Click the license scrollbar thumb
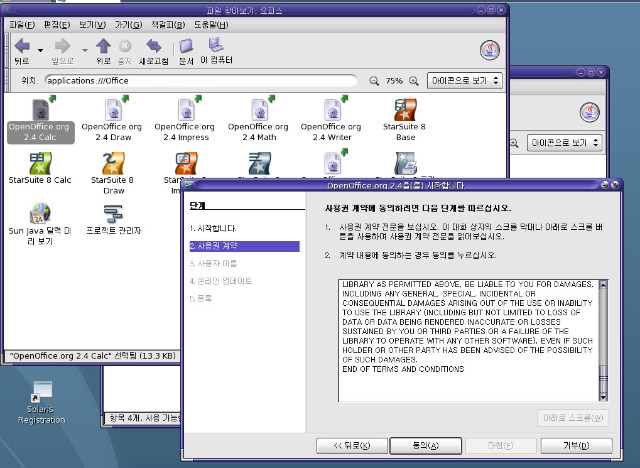The height and width of the screenshot is (468, 640). point(603,379)
